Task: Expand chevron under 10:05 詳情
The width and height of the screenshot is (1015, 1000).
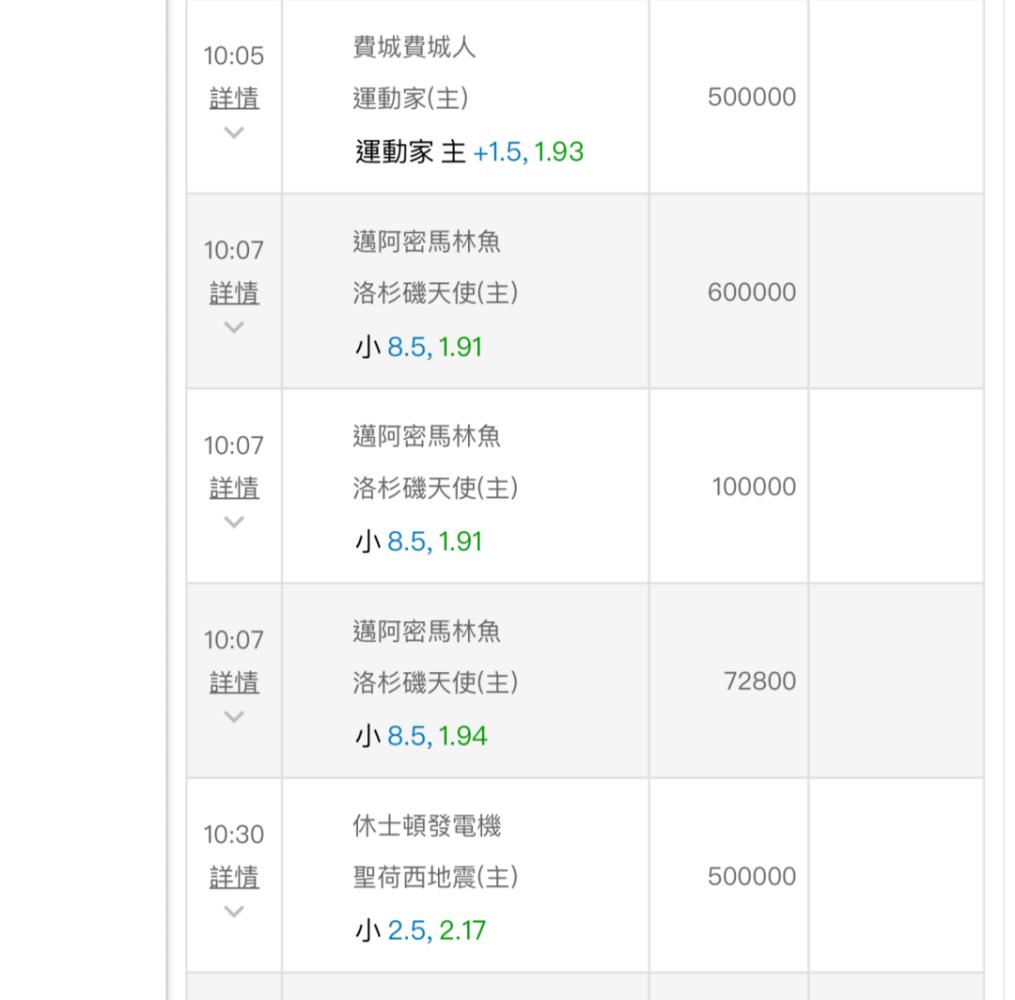Action: (x=234, y=132)
